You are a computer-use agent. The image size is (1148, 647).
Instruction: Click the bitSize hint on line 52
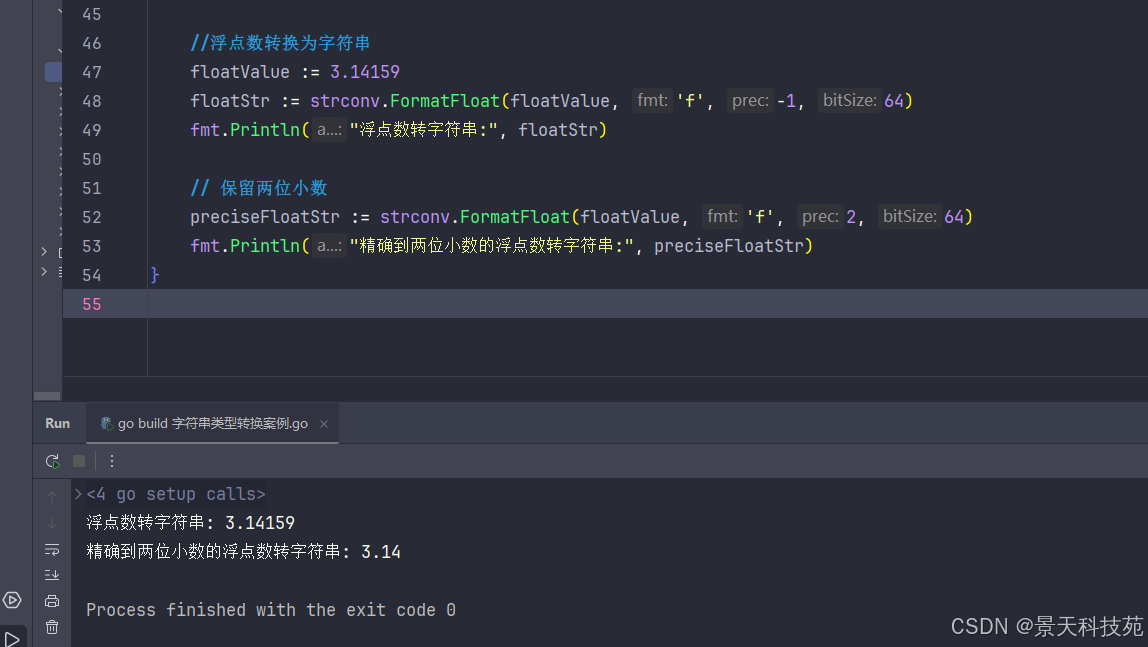click(x=909, y=217)
